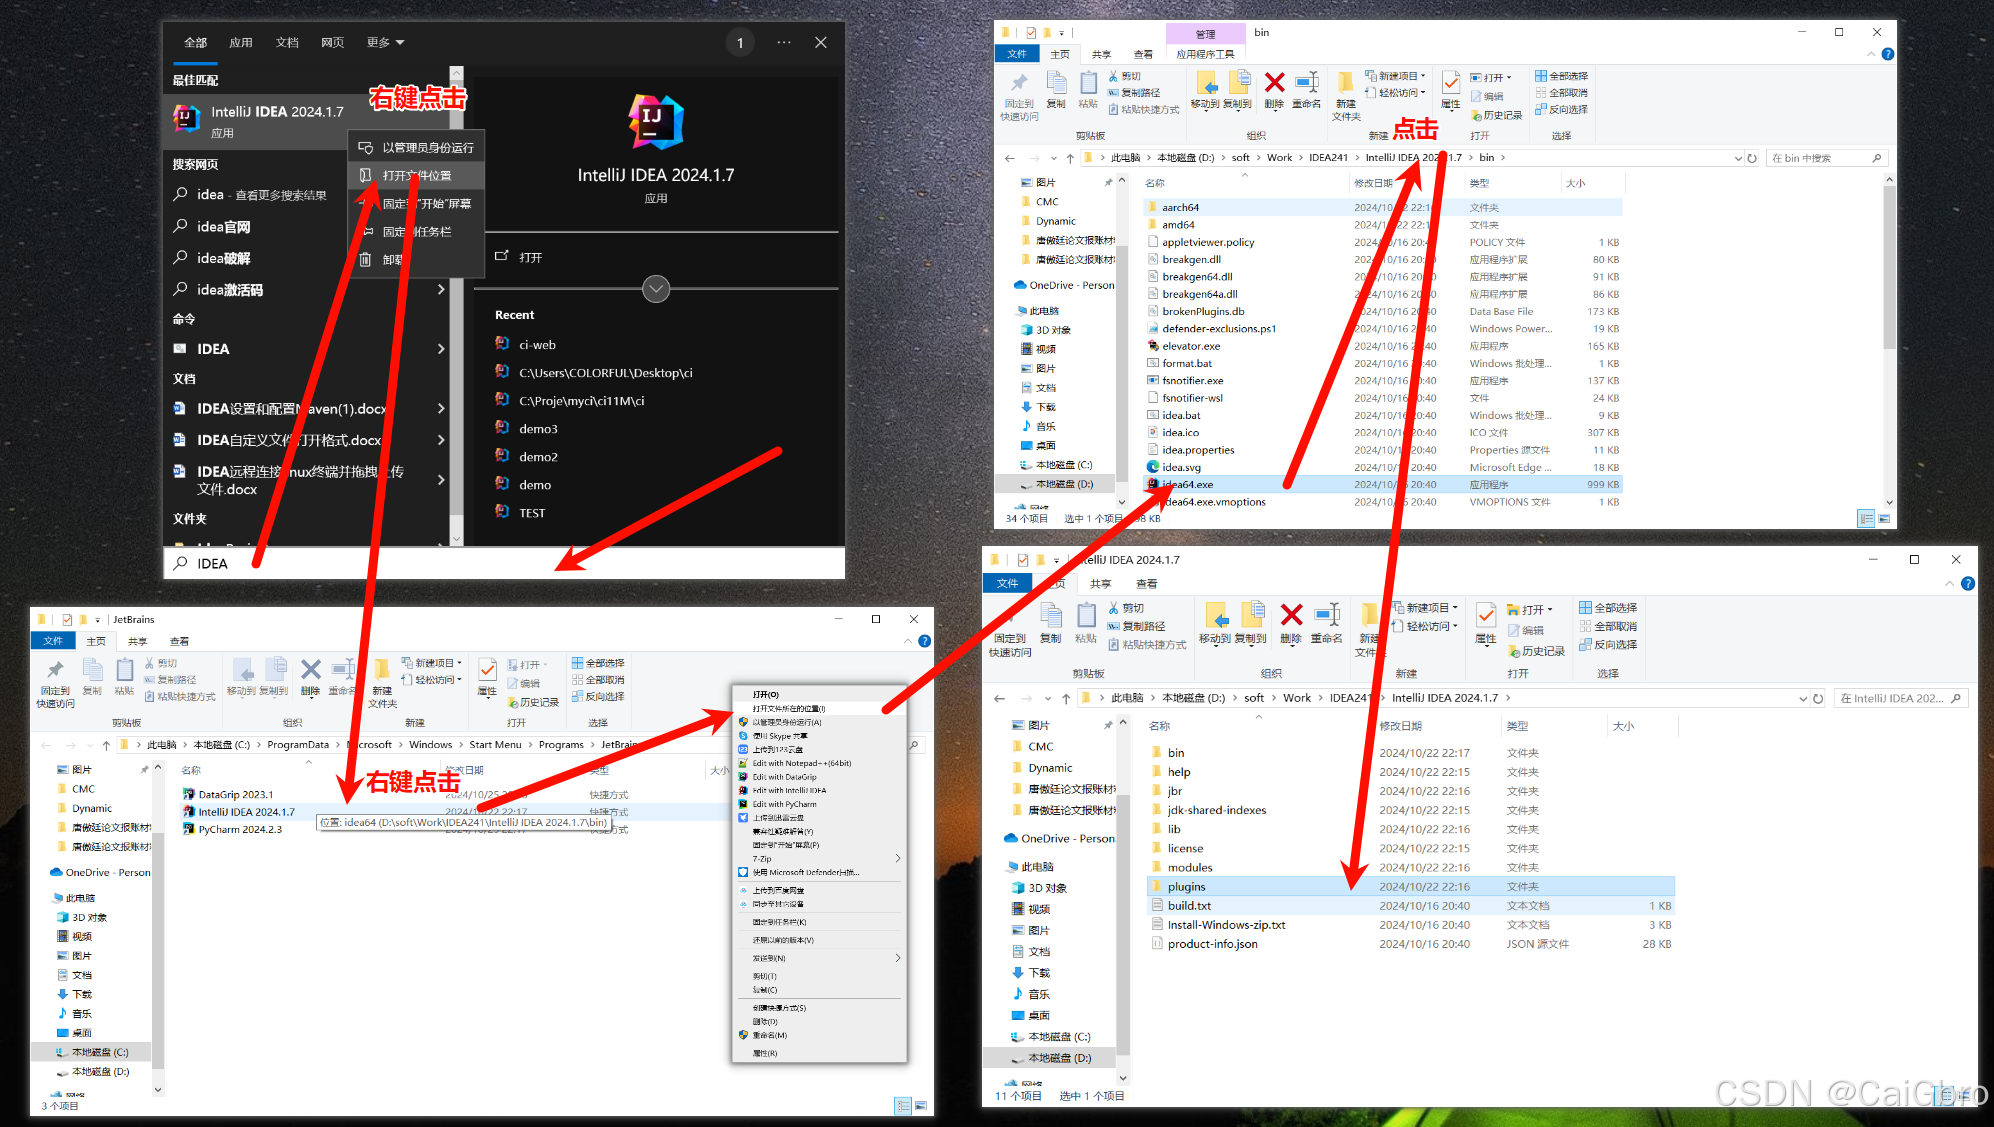The width and height of the screenshot is (1994, 1127).
Task: Click Work breadcrumb in bin window
Action: pos(1279,158)
